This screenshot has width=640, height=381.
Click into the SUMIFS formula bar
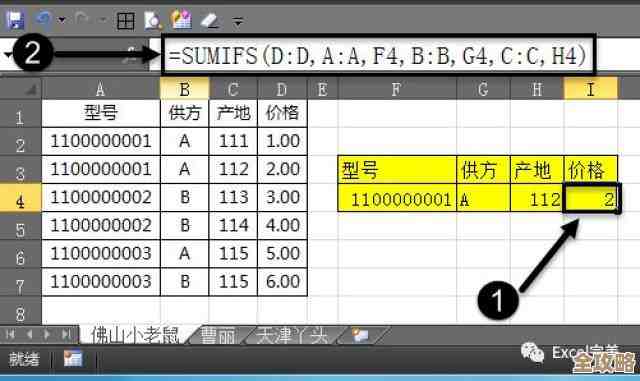tap(378, 55)
